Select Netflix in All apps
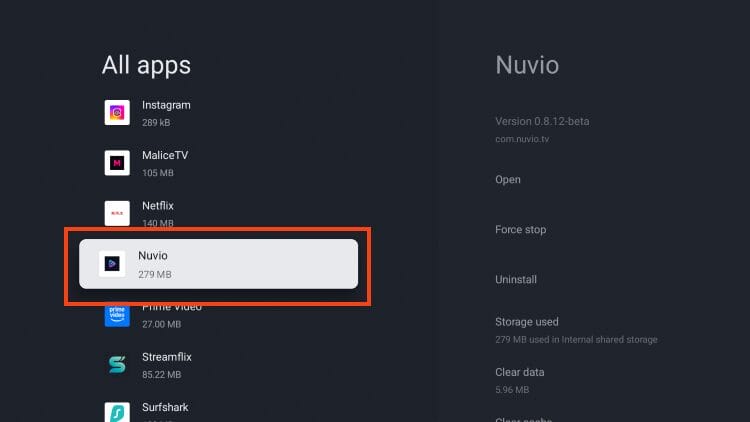Screen dimensions: 750x422 point(218,213)
